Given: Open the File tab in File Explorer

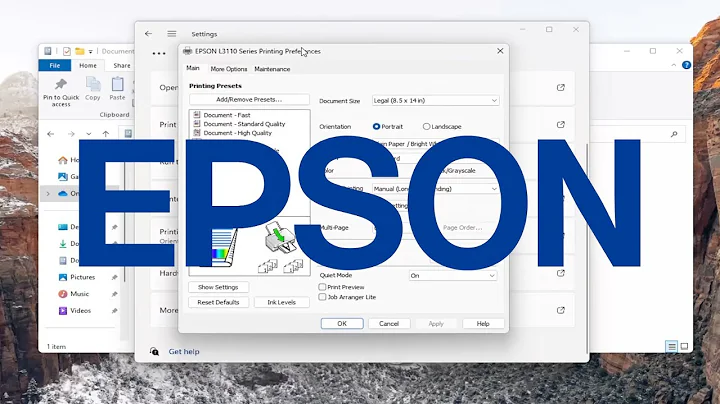Looking at the screenshot, I should coord(55,65).
